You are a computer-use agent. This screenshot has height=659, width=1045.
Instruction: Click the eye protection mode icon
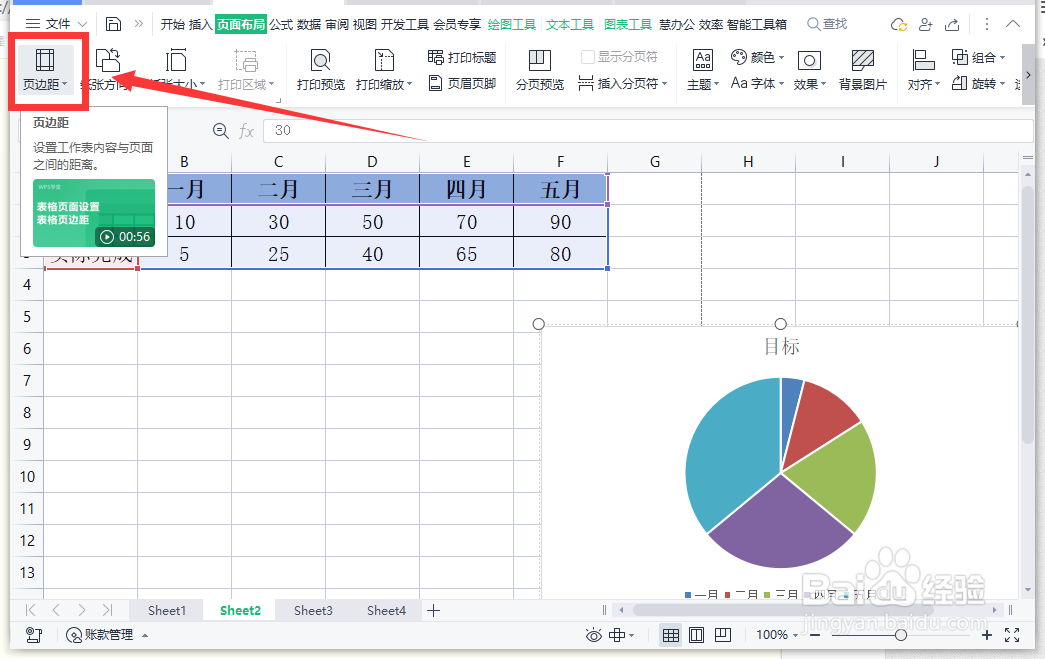593,635
